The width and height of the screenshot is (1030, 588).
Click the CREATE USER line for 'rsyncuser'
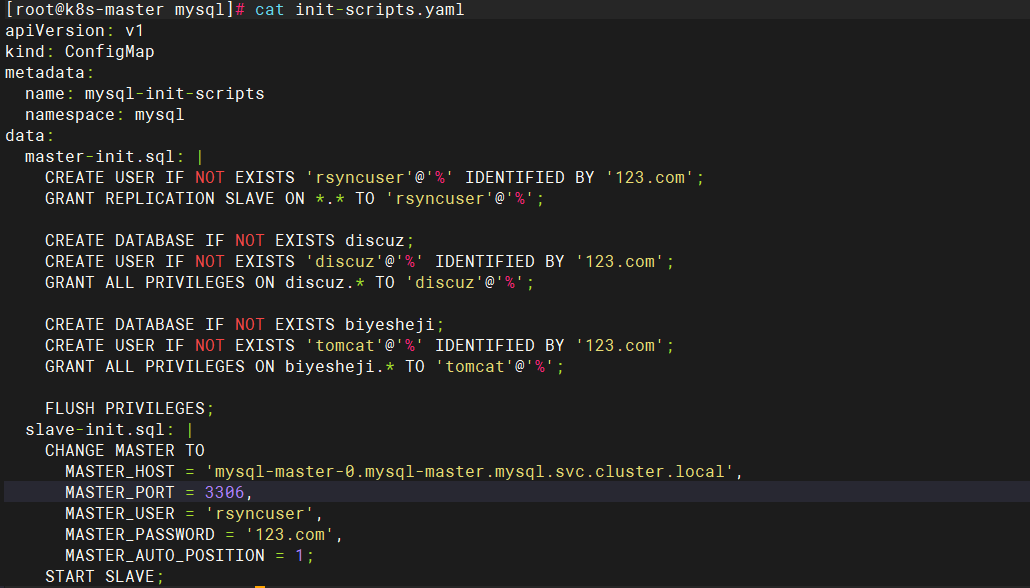374,178
